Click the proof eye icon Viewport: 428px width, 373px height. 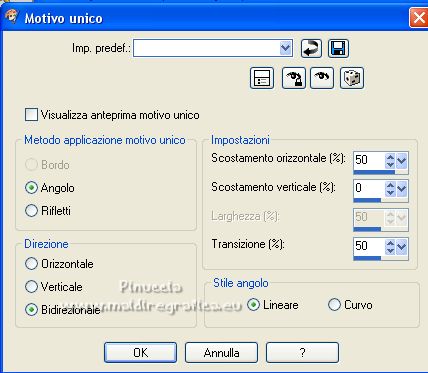tap(322, 78)
